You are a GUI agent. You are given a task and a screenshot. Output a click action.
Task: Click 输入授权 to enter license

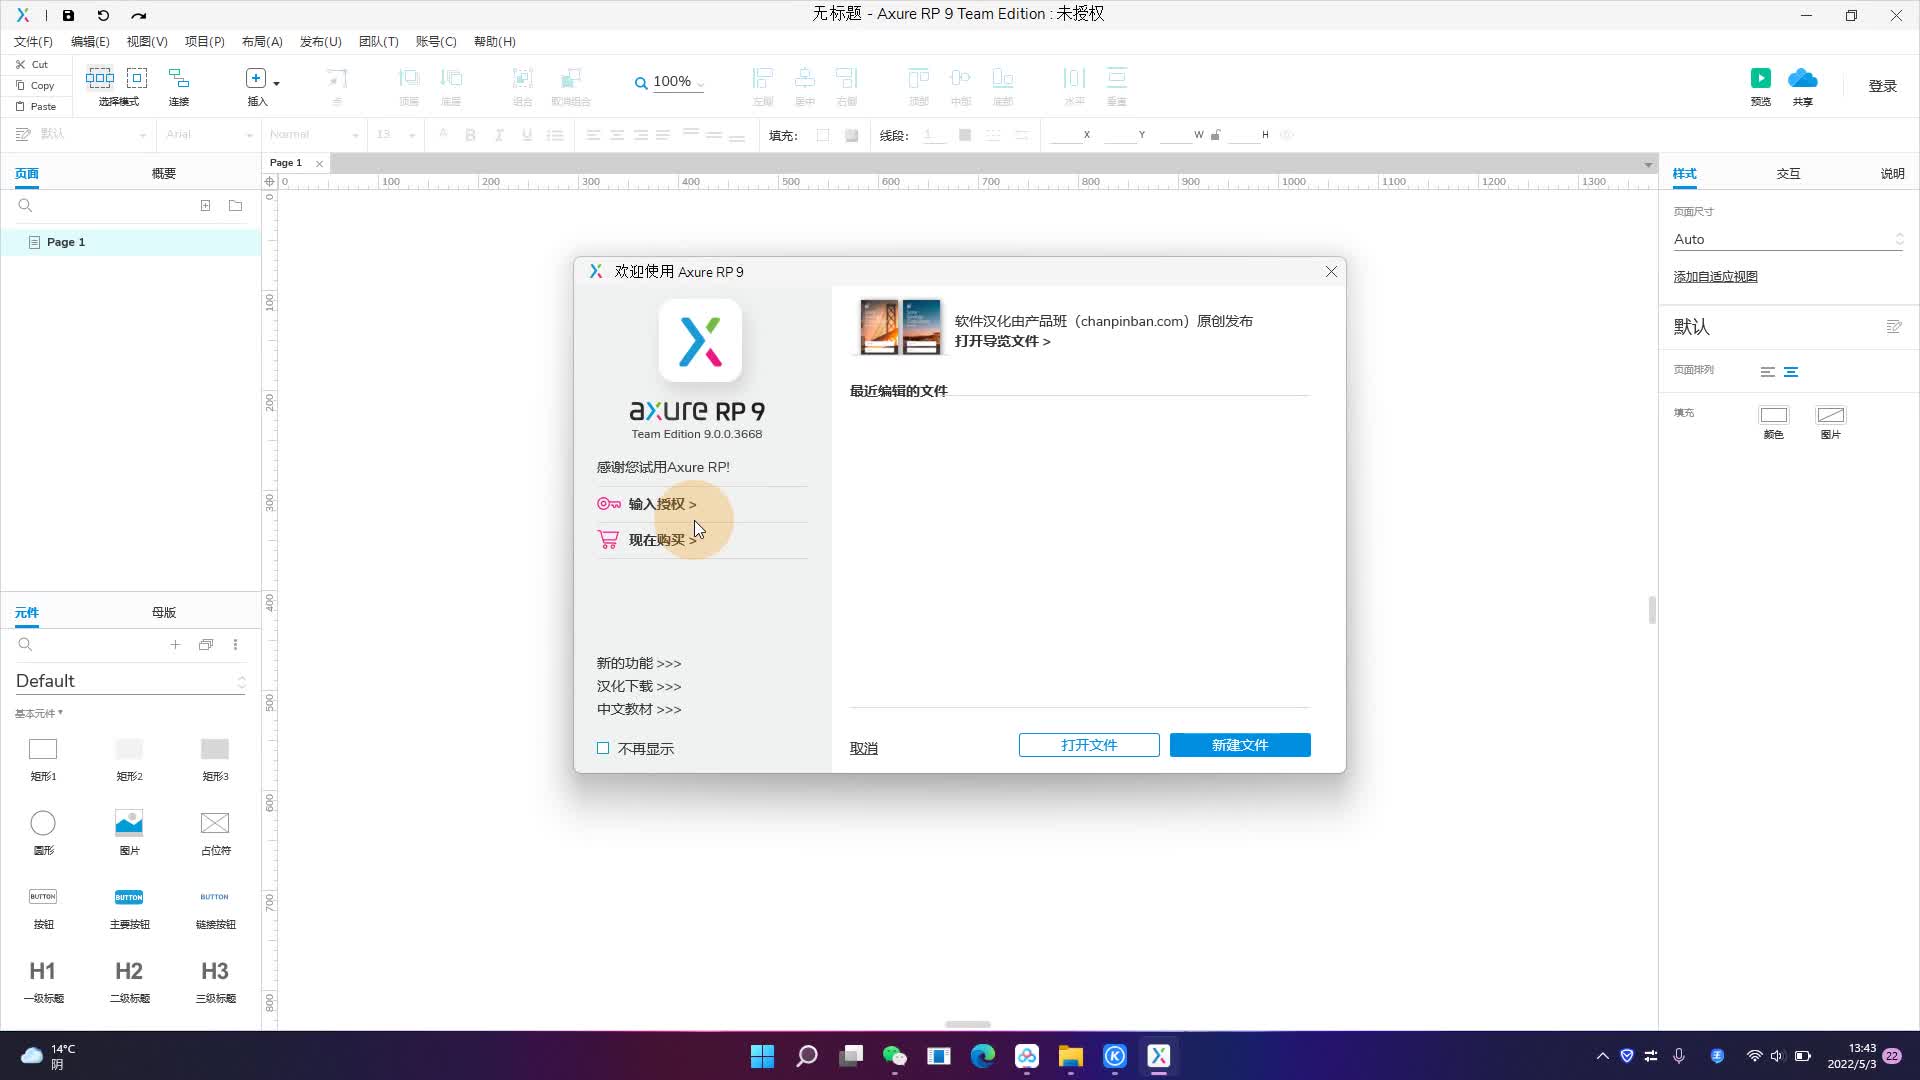[x=662, y=504]
